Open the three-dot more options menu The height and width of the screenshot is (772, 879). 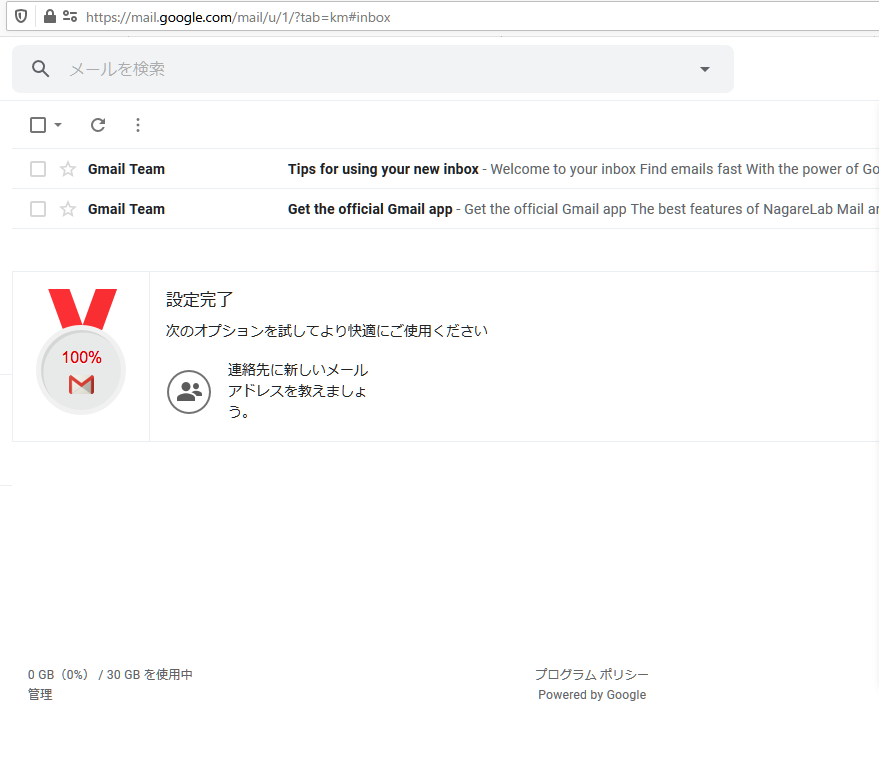[138, 124]
